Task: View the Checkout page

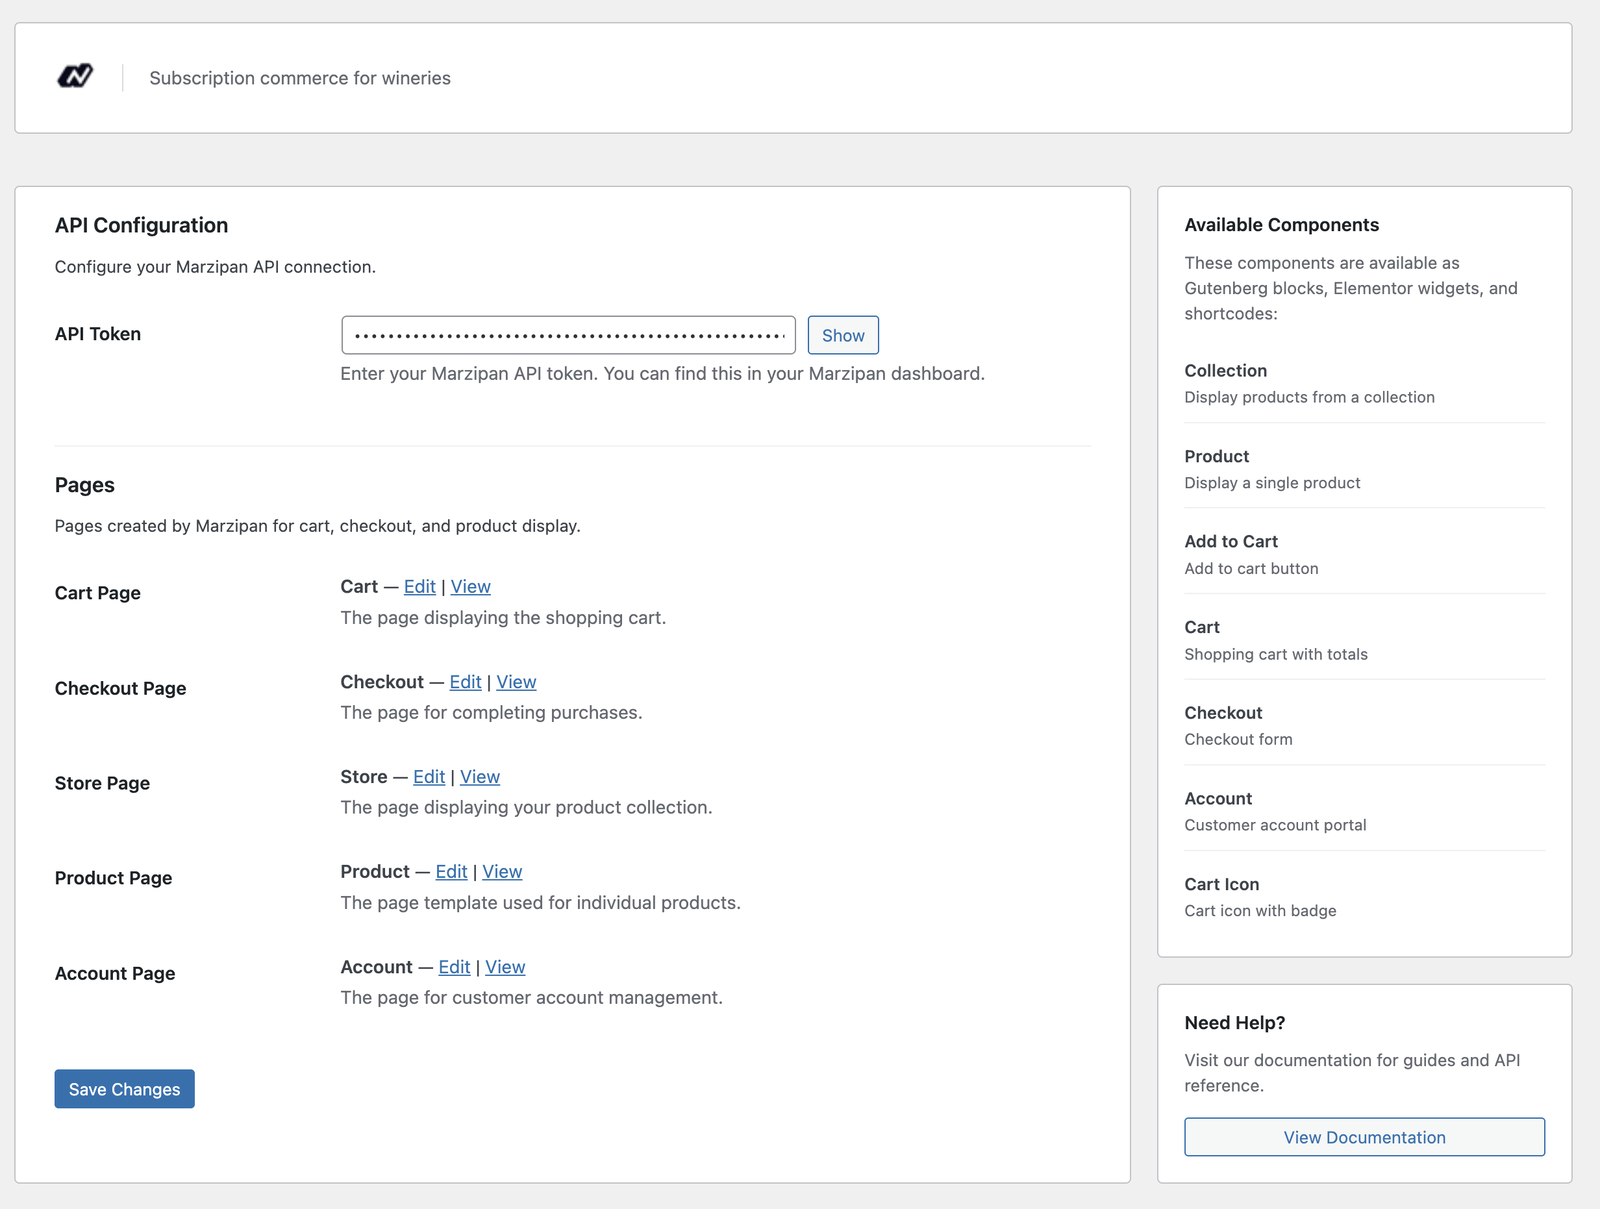Action: [x=516, y=682]
